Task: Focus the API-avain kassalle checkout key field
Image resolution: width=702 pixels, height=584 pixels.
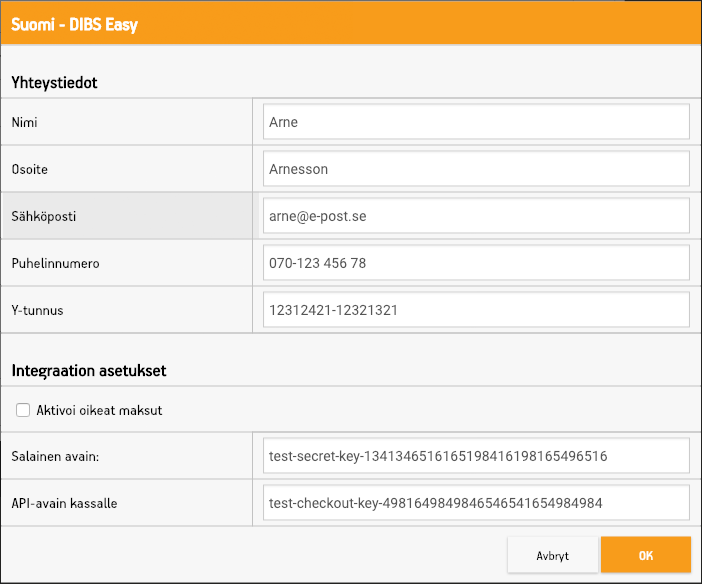Action: click(476, 503)
